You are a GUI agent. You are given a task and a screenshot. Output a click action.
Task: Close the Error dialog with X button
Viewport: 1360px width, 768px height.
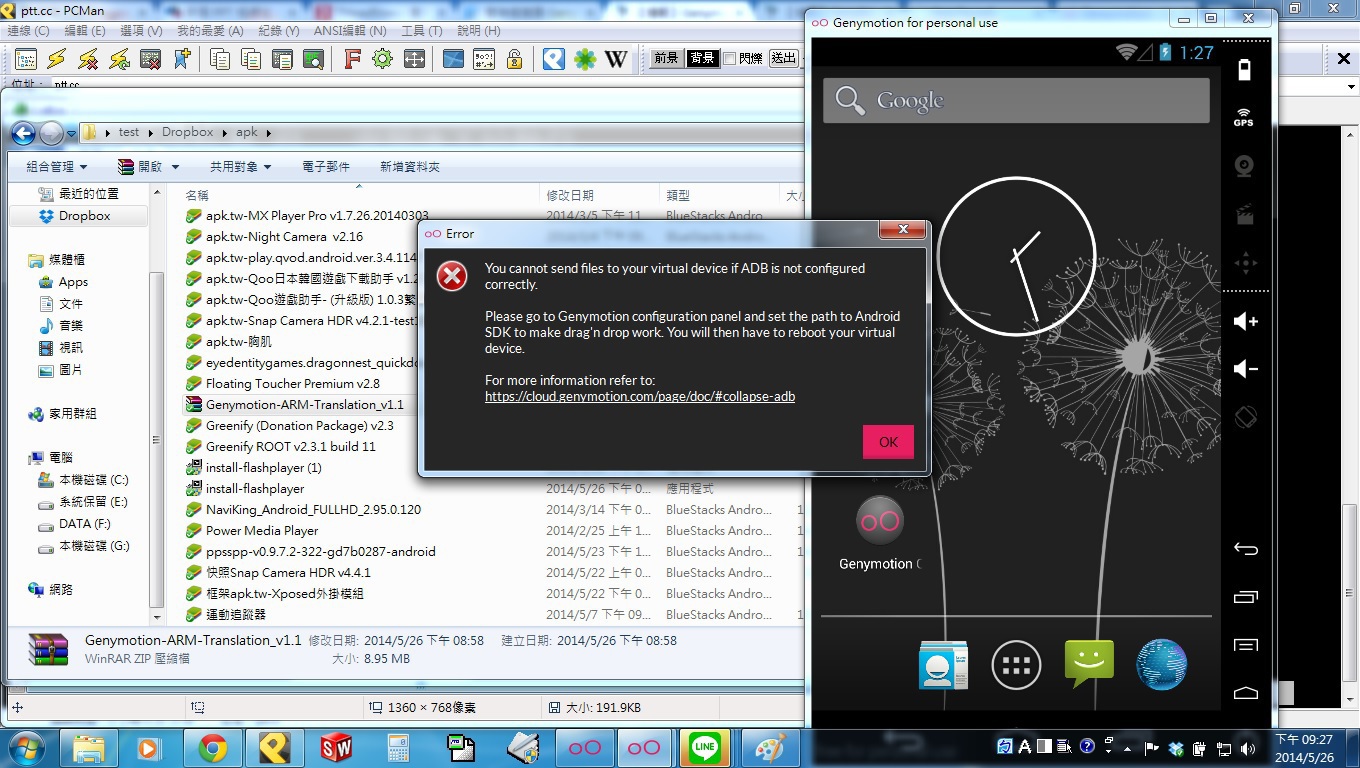tap(903, 230)
